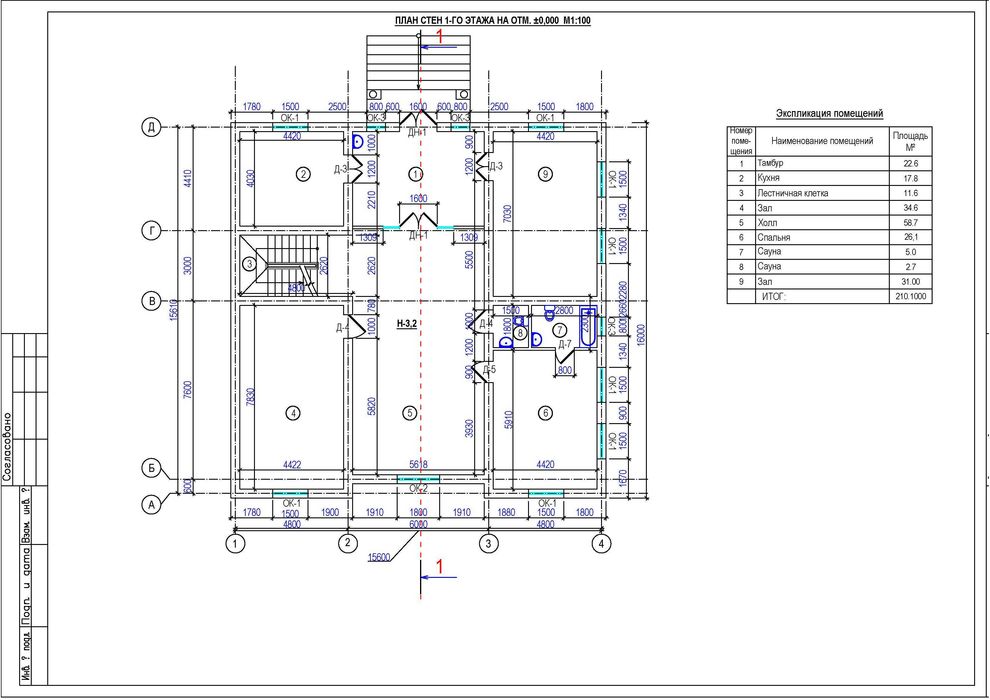Select the ОК-2 window label
The height and width of the screenshot is (700, 990).
pos(419,489)
